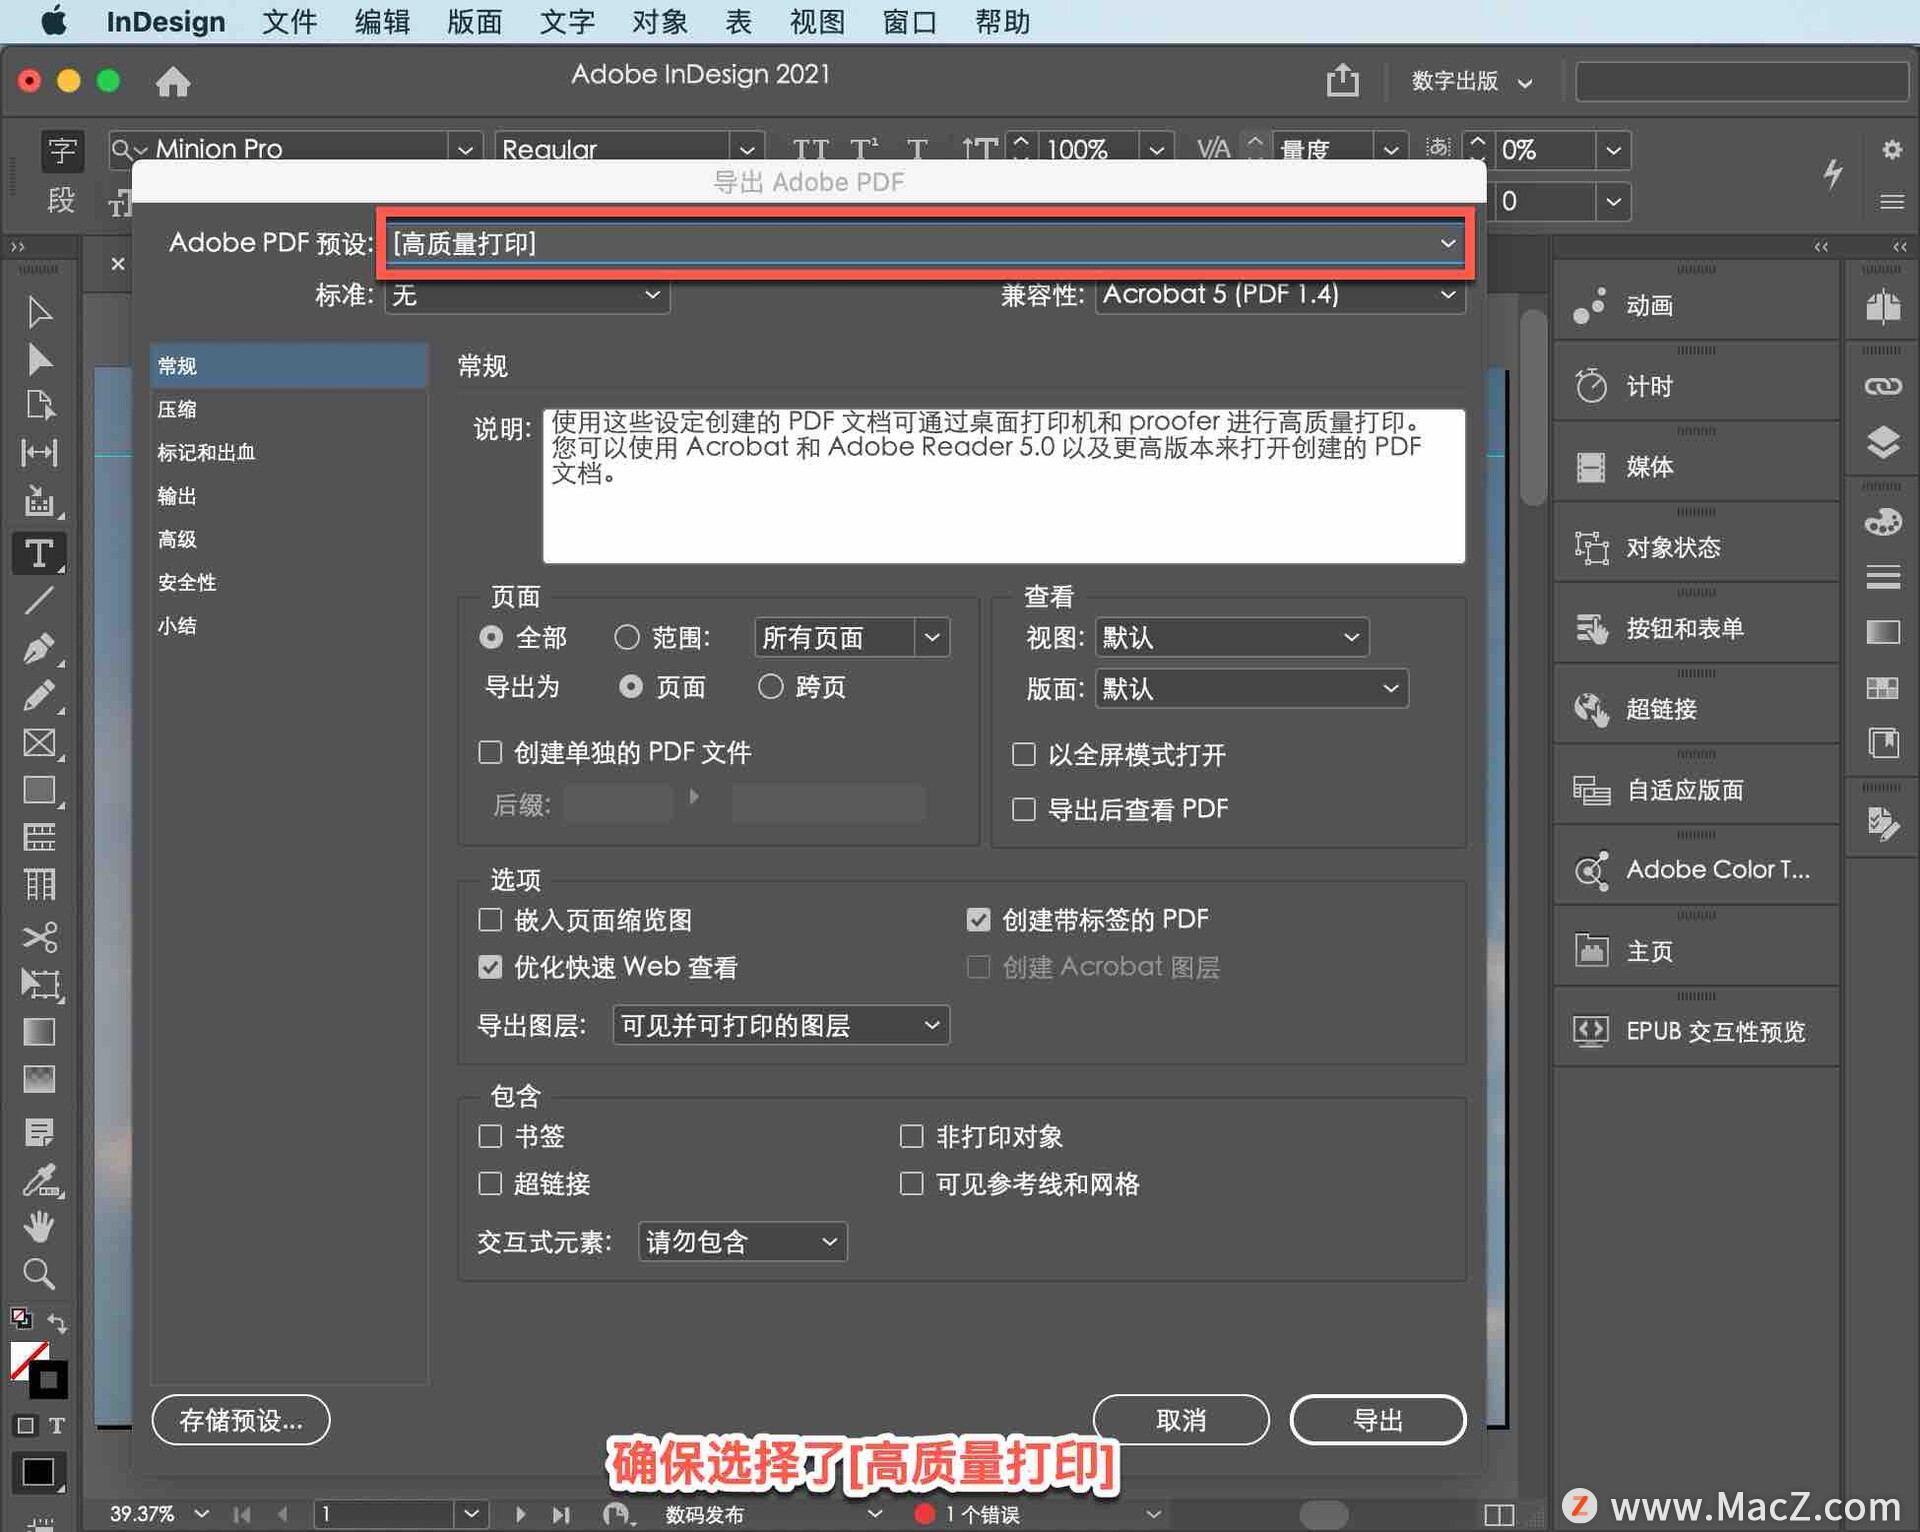Switch to the 输出 output tab
Screen dimensions: 1920x1532
point(289,496)
